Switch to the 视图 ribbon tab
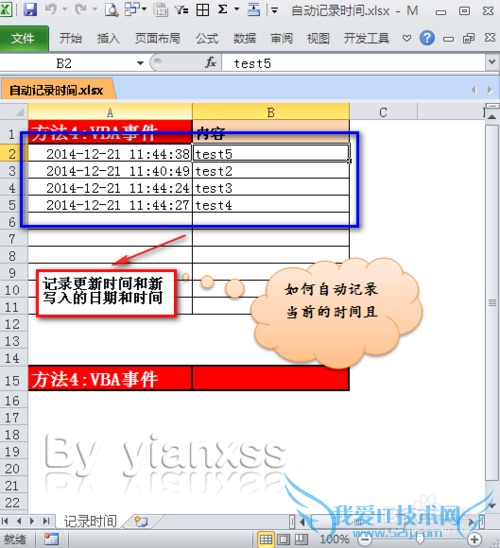 pyautogui.click(x=318, y=38)
